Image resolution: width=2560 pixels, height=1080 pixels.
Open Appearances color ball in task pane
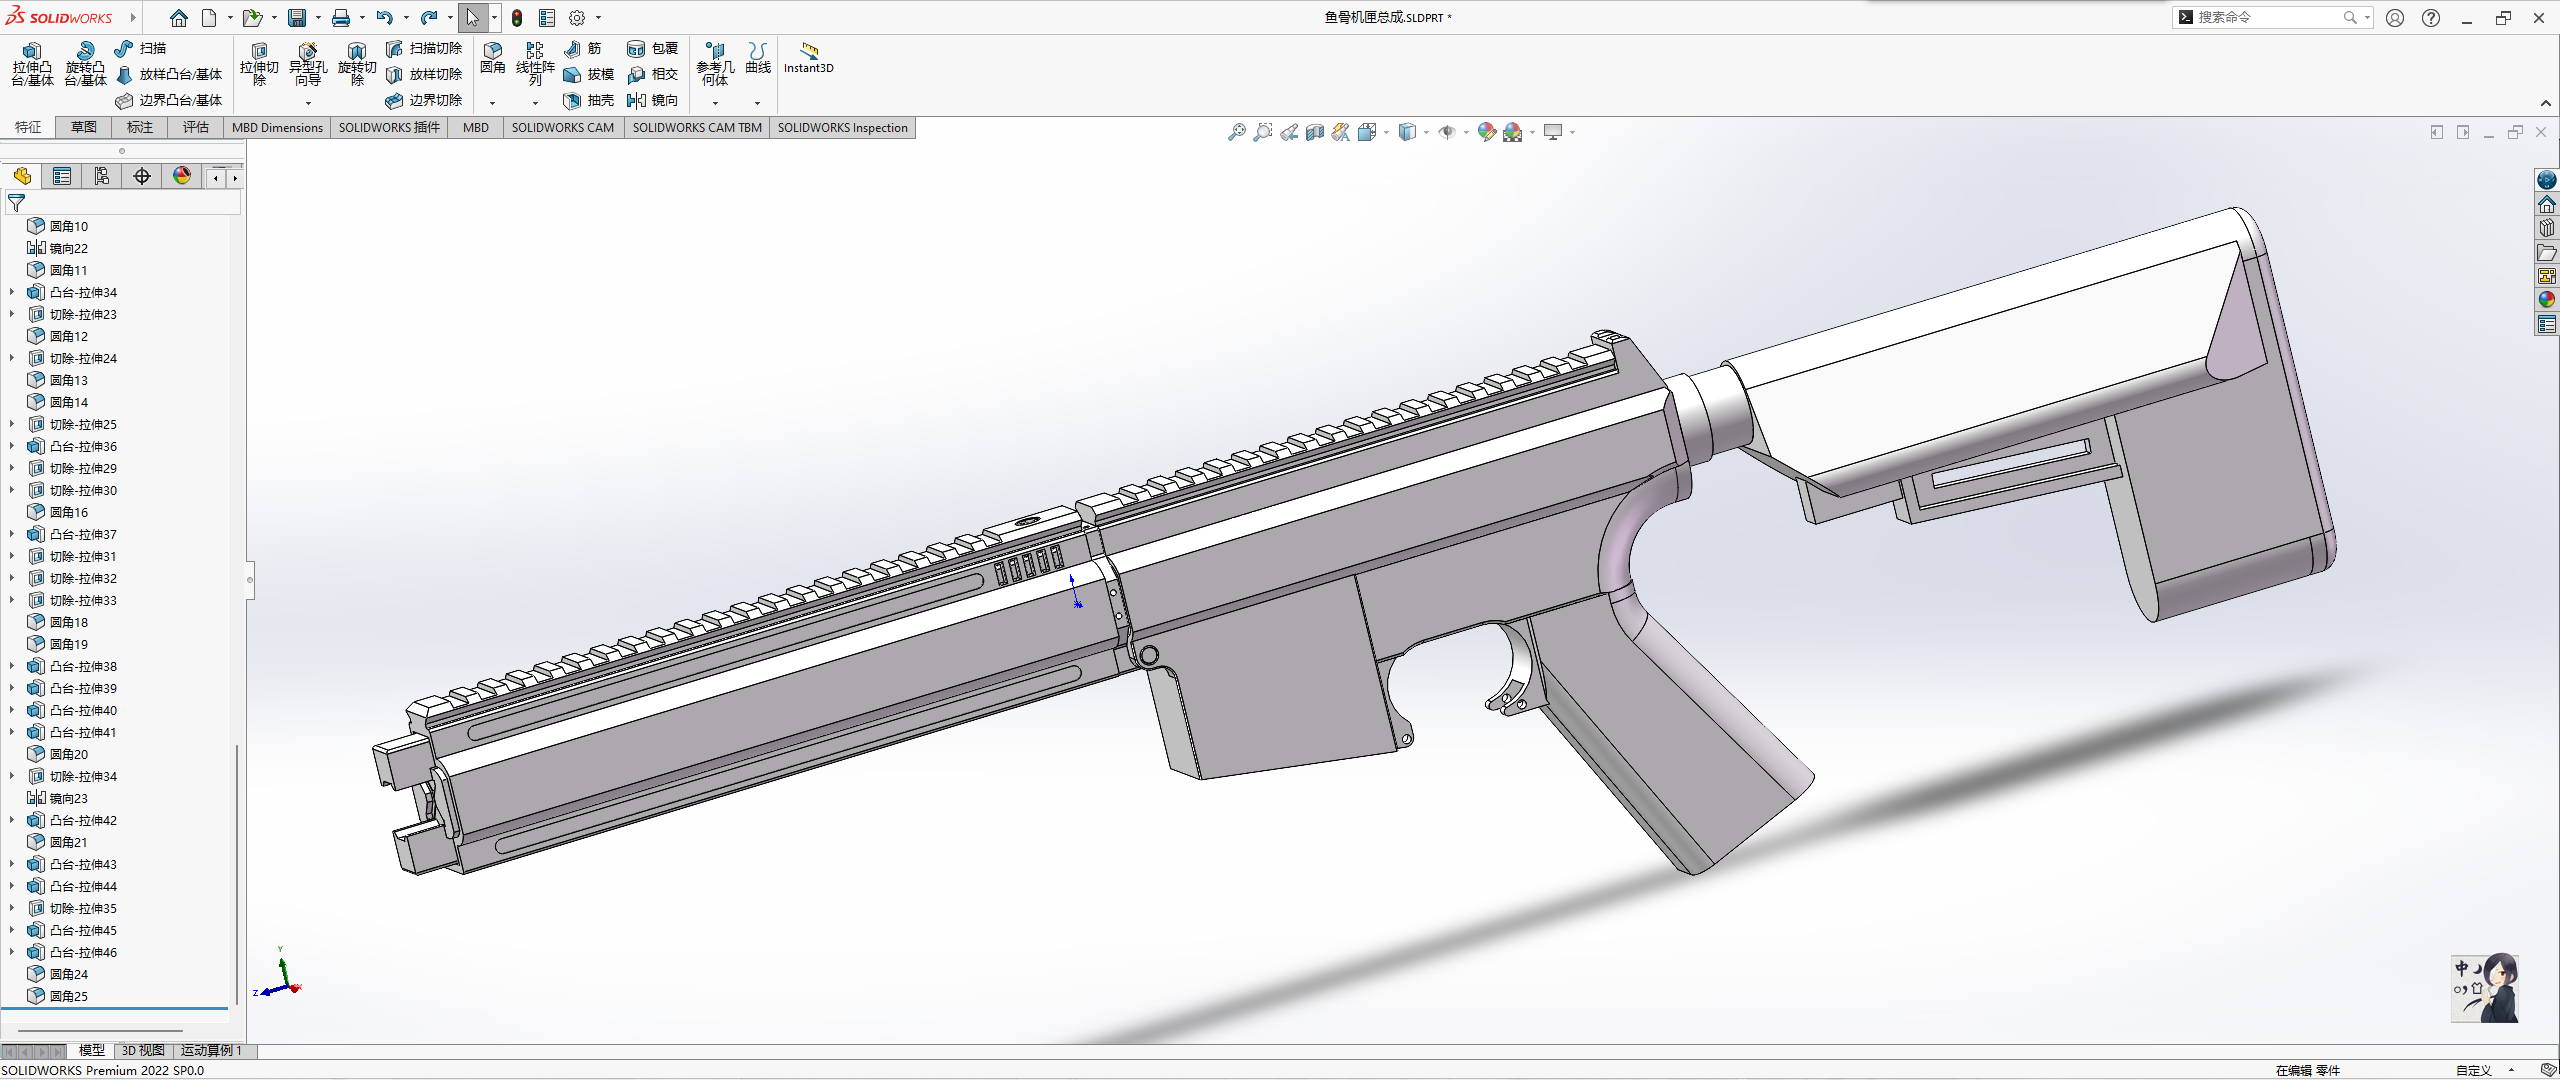point(2547,300)
